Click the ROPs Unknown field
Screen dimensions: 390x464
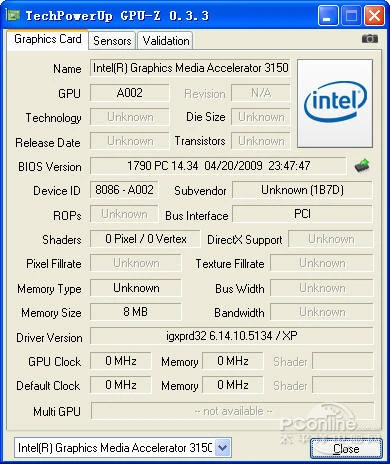124,214
